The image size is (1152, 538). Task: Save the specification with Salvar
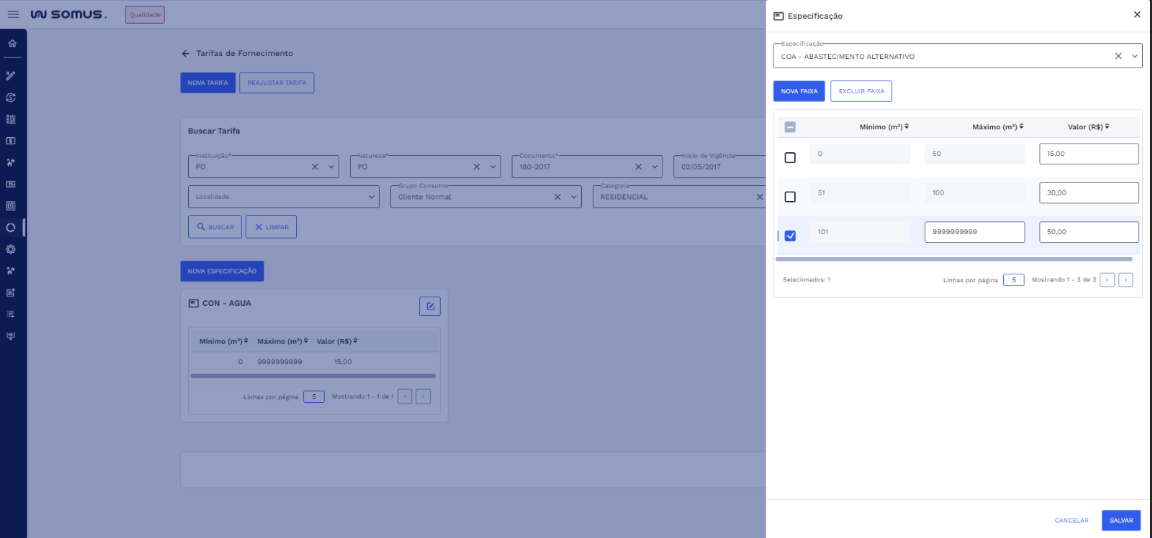point(1120,520)
